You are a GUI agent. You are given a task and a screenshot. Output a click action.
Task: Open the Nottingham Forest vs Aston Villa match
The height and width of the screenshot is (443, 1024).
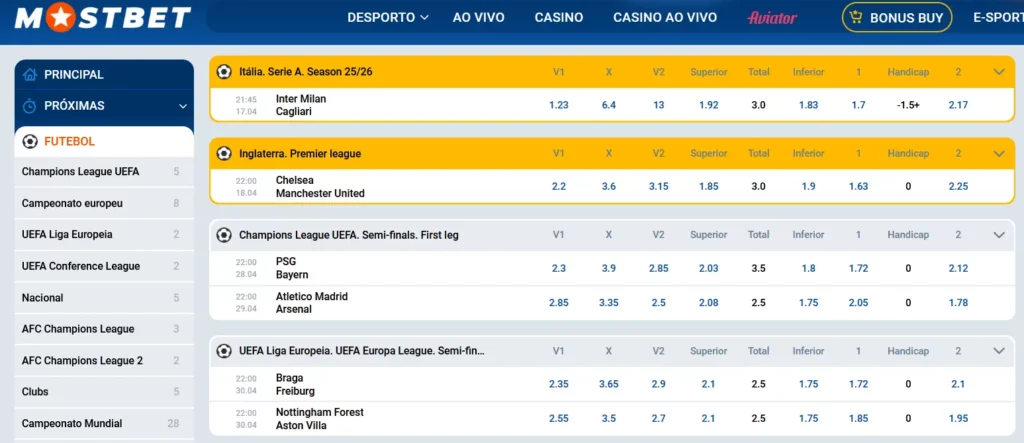coord(320,419)
